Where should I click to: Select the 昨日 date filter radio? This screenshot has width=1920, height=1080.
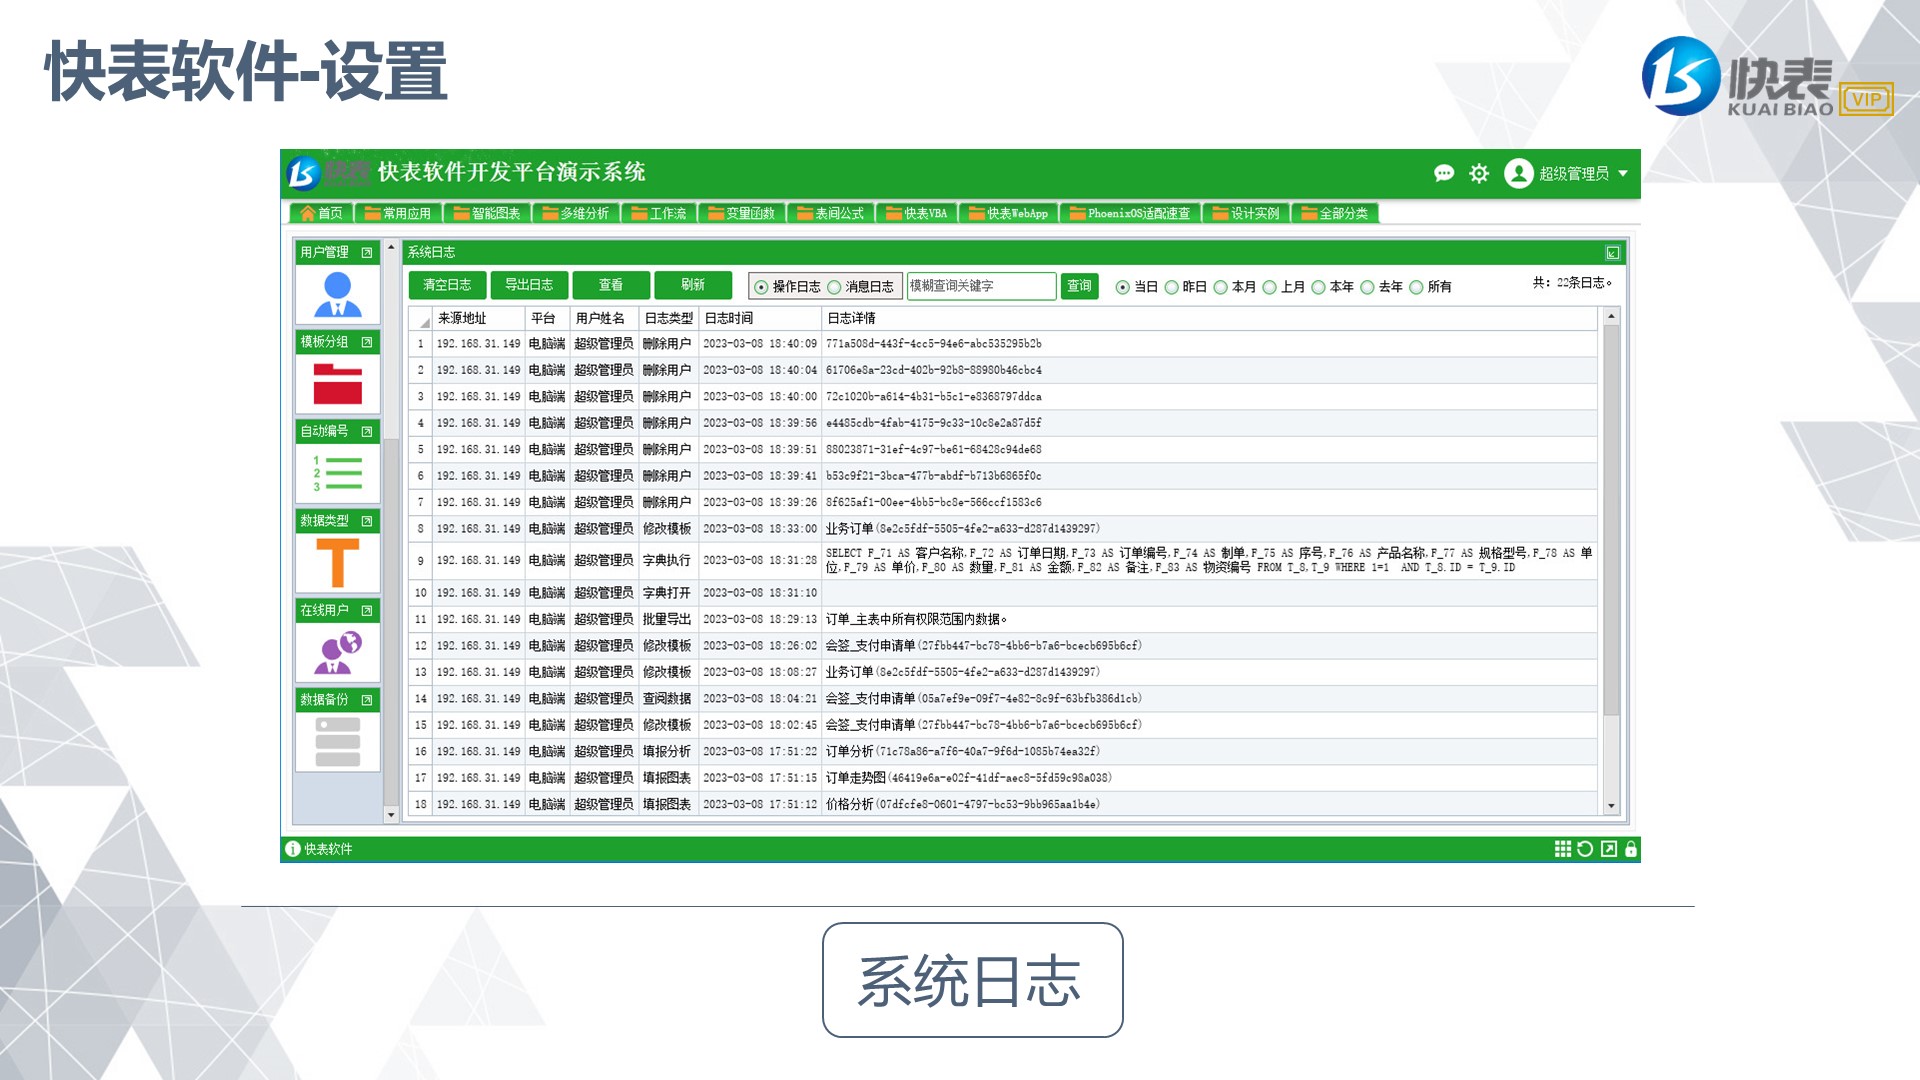(x=1172, y=287)
